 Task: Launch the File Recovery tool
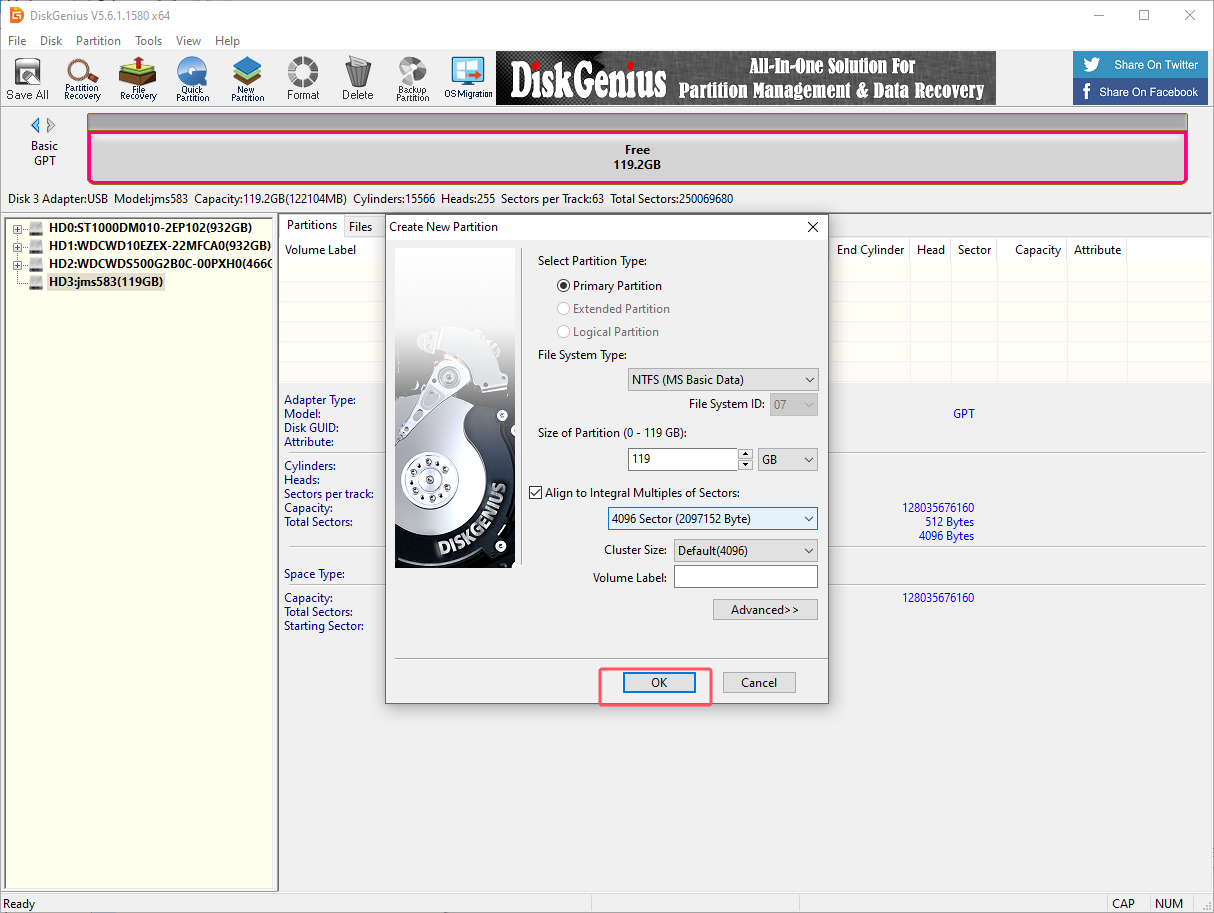coord(138,78)
